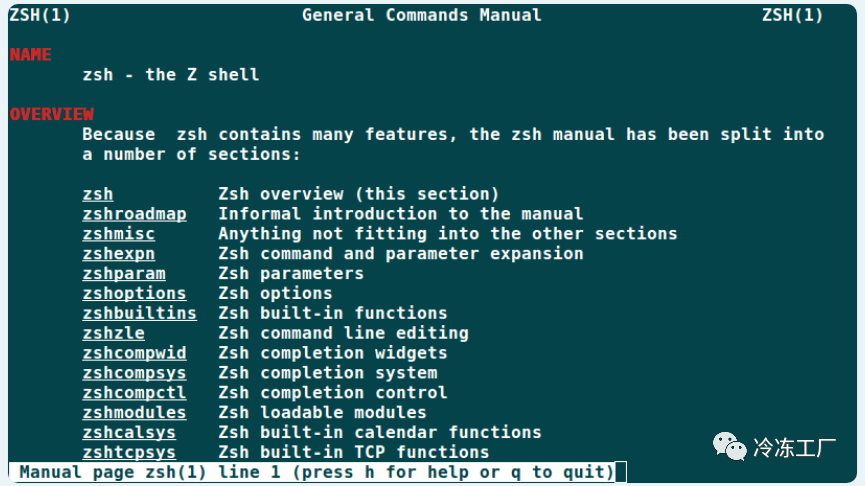Open the zshroadmap section link
This screenshot has height=486, width=865.
134,214
